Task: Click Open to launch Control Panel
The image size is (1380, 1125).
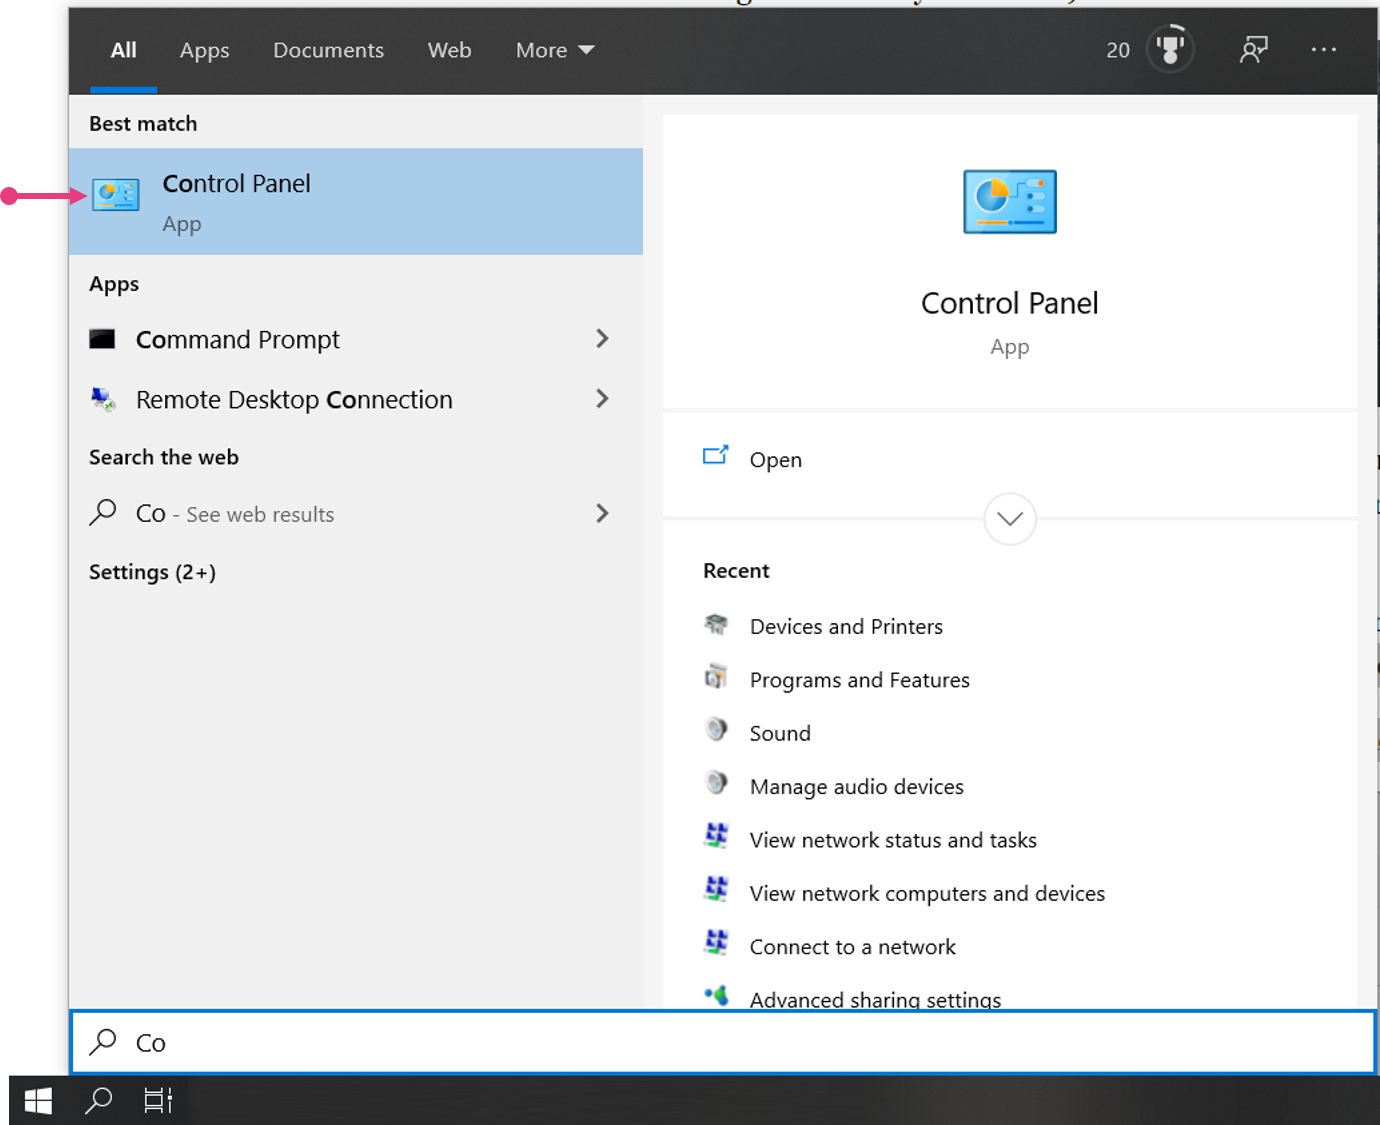Action: pos(775,459)
